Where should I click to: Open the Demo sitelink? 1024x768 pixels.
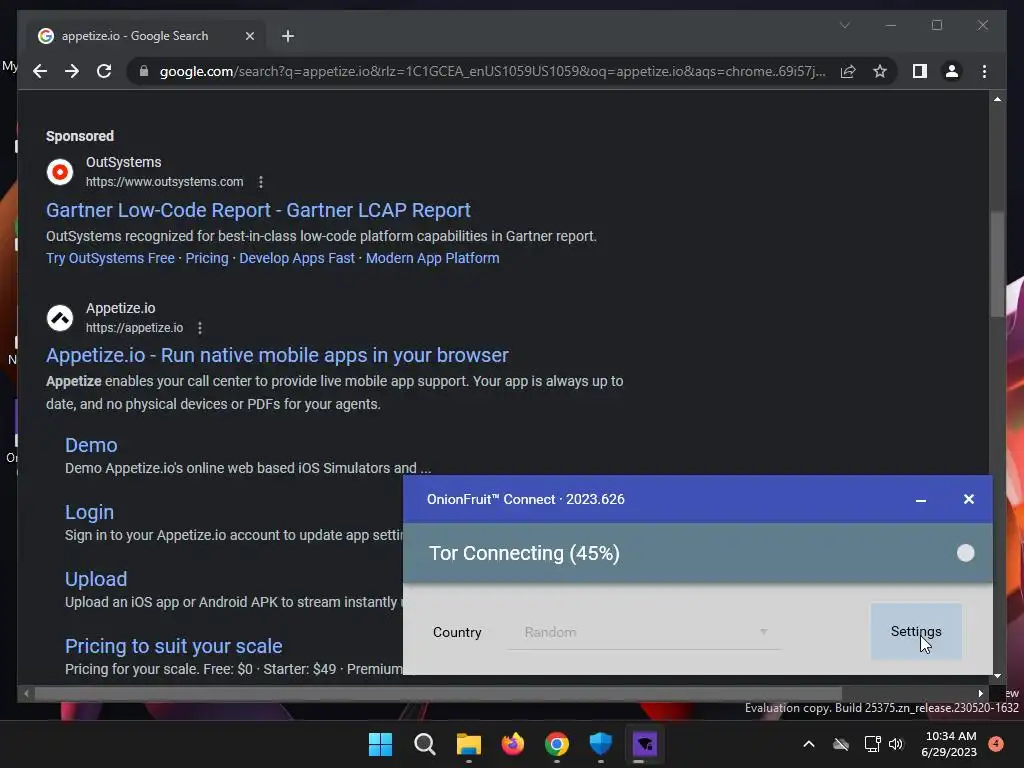point(91,445)
